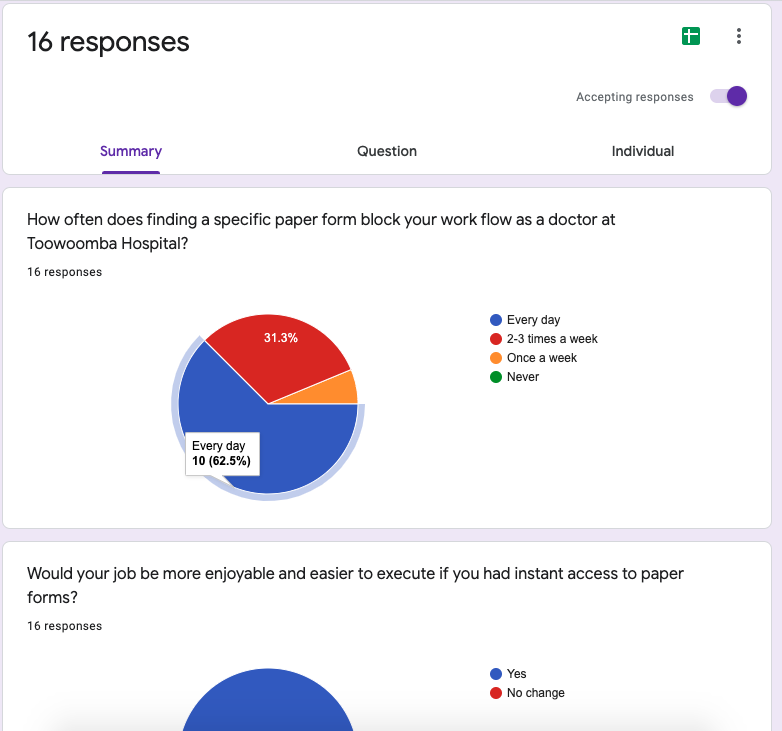This screenshot has width=782, height=731.
Task: Click the red No change legend dot
Action: pyautogui.click(x=496, y=693)
